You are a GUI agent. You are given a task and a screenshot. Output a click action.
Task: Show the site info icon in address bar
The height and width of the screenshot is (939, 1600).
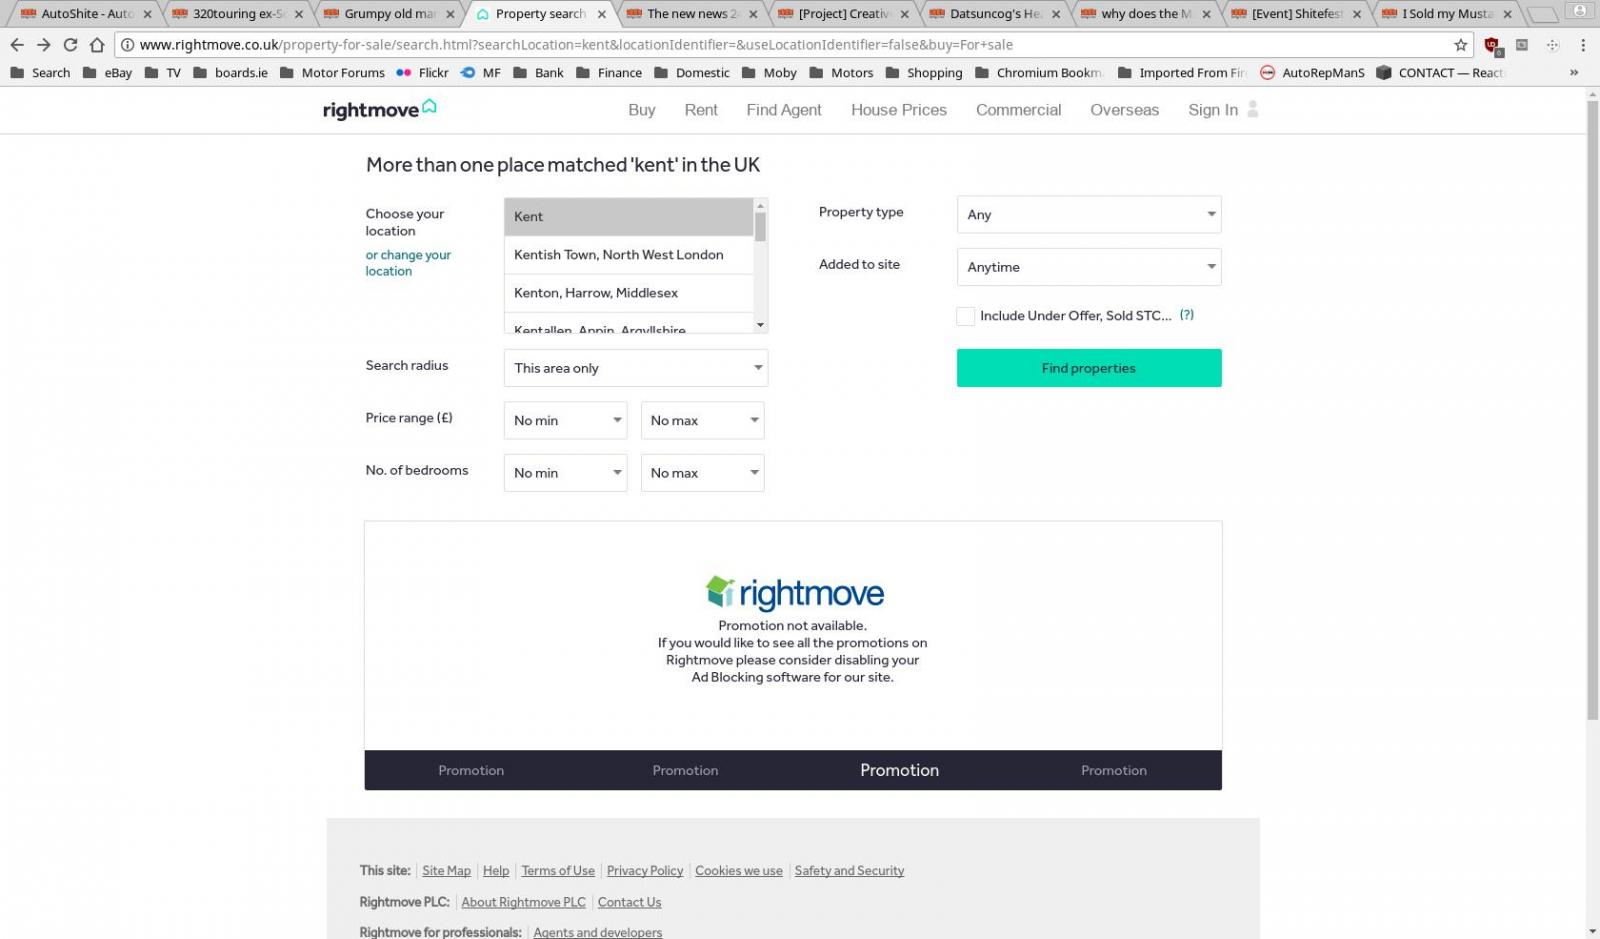[127, 45]
